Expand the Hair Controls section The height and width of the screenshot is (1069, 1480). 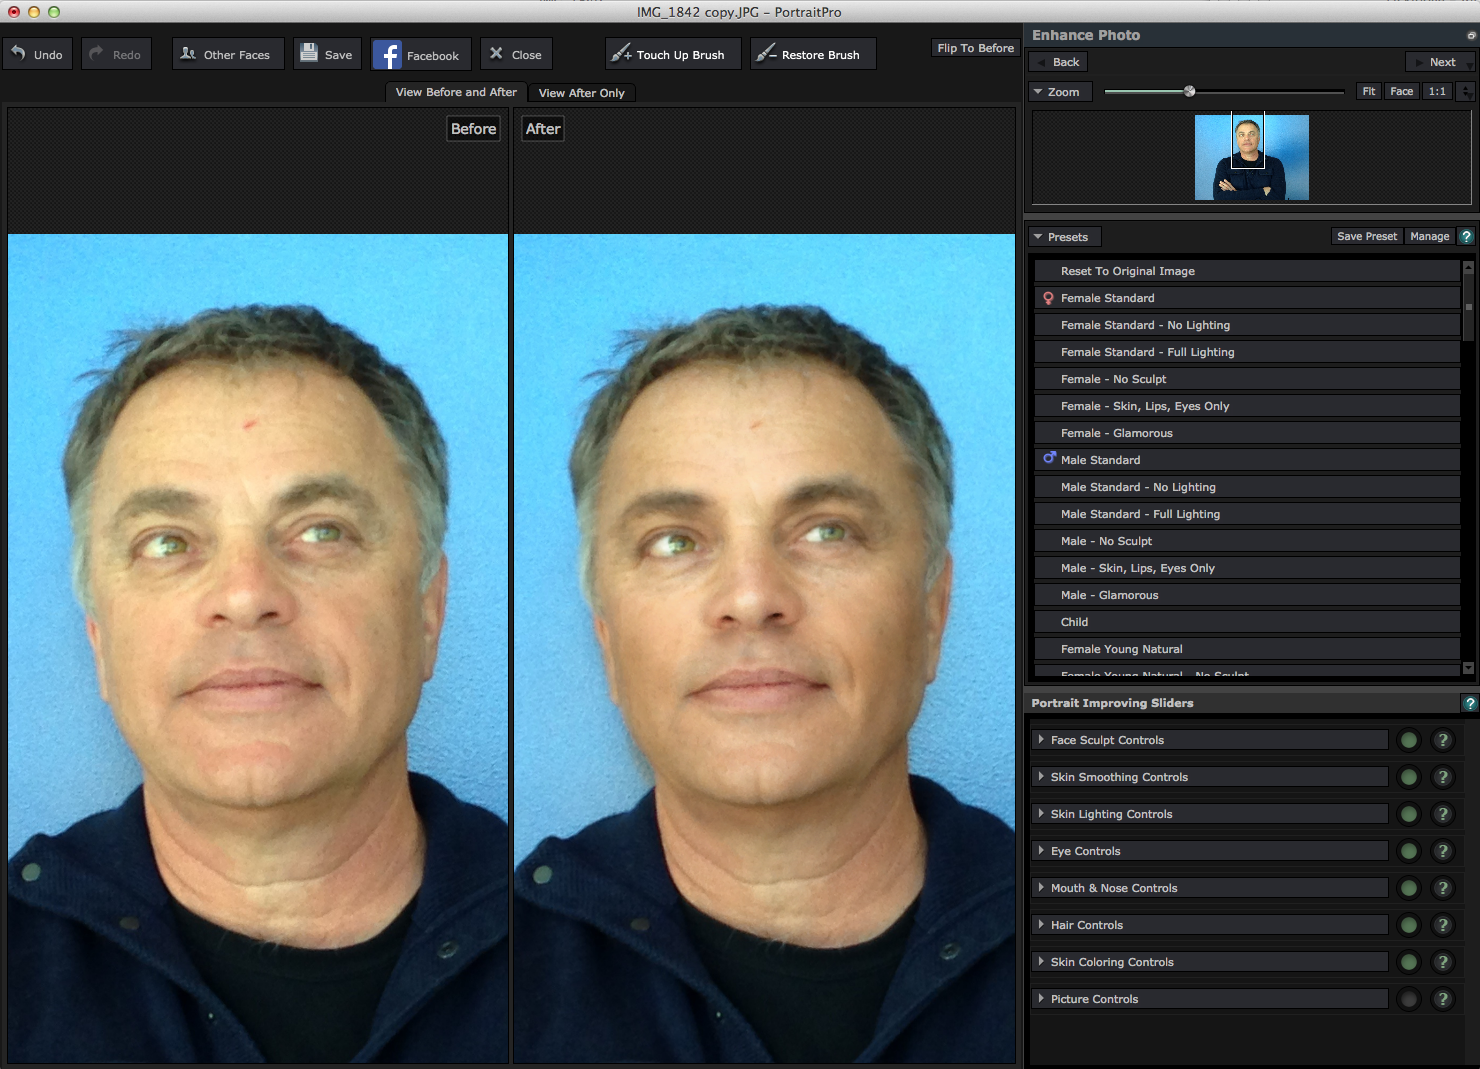[x=1210, y=925]
